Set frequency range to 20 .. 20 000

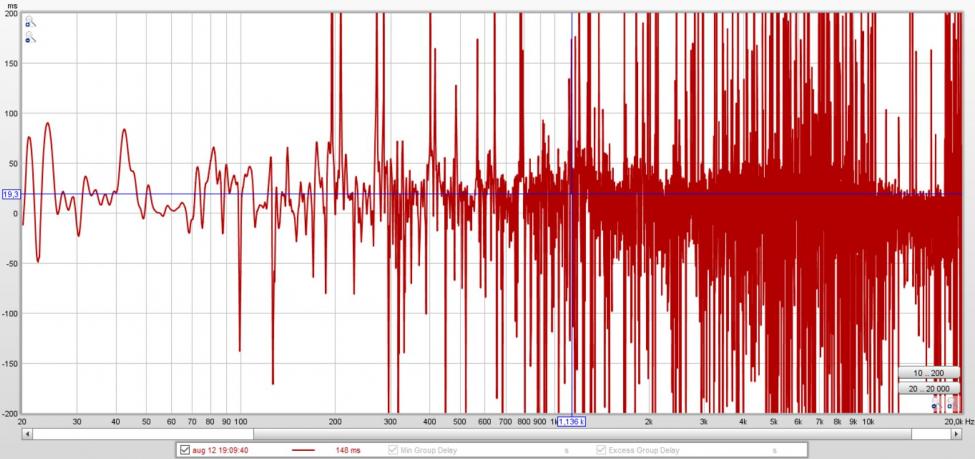[929, 389]
